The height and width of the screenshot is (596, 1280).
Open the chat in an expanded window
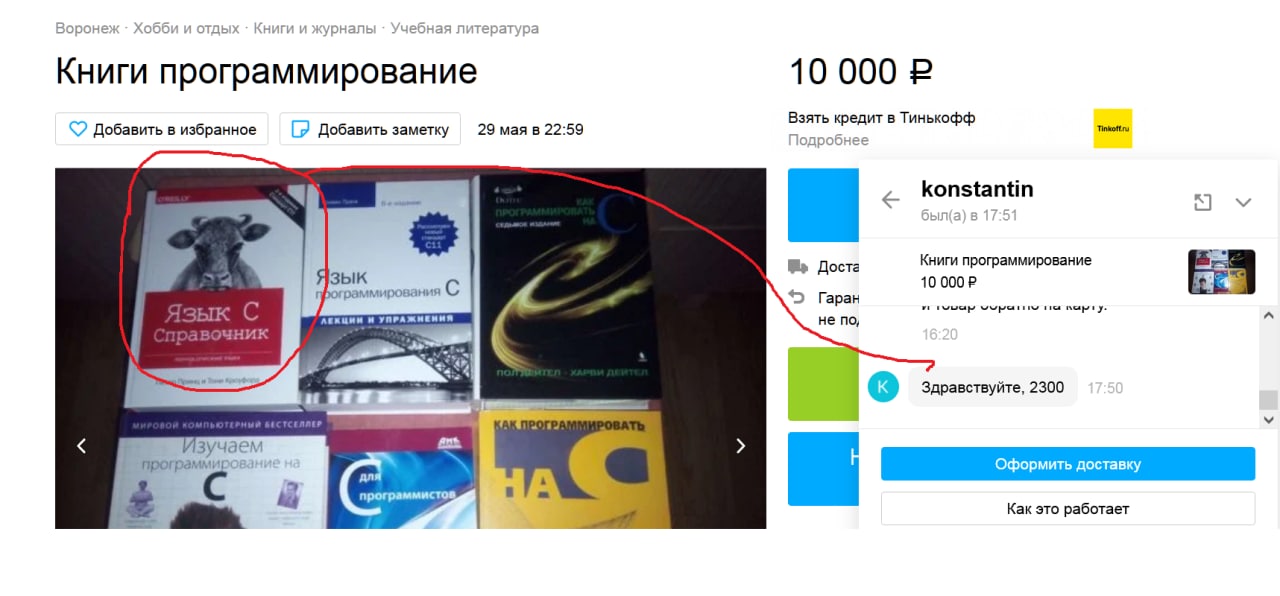[x=1203, y=202]
